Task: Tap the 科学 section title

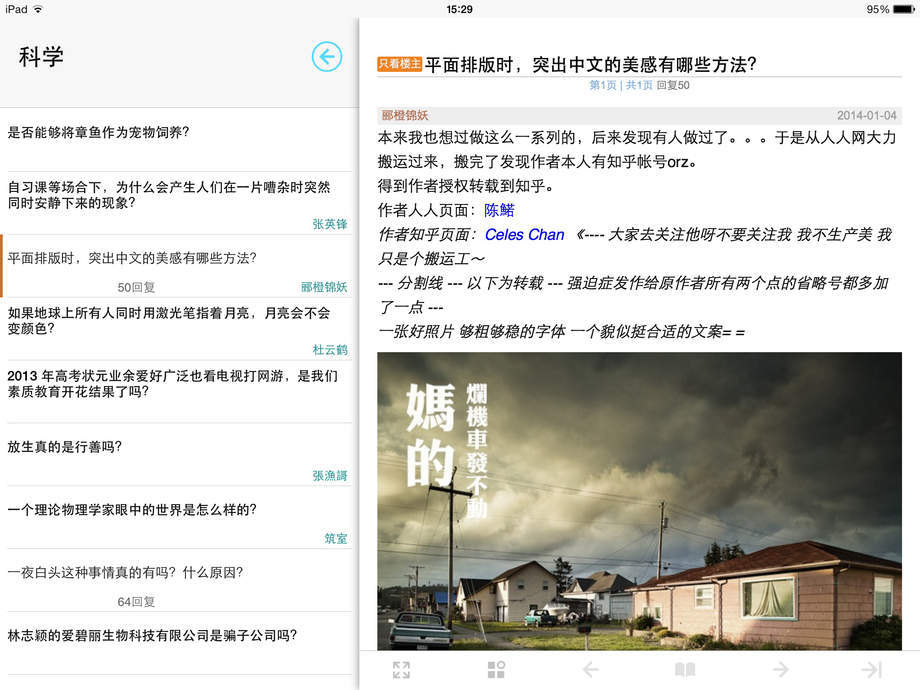Action: point(41,57)
